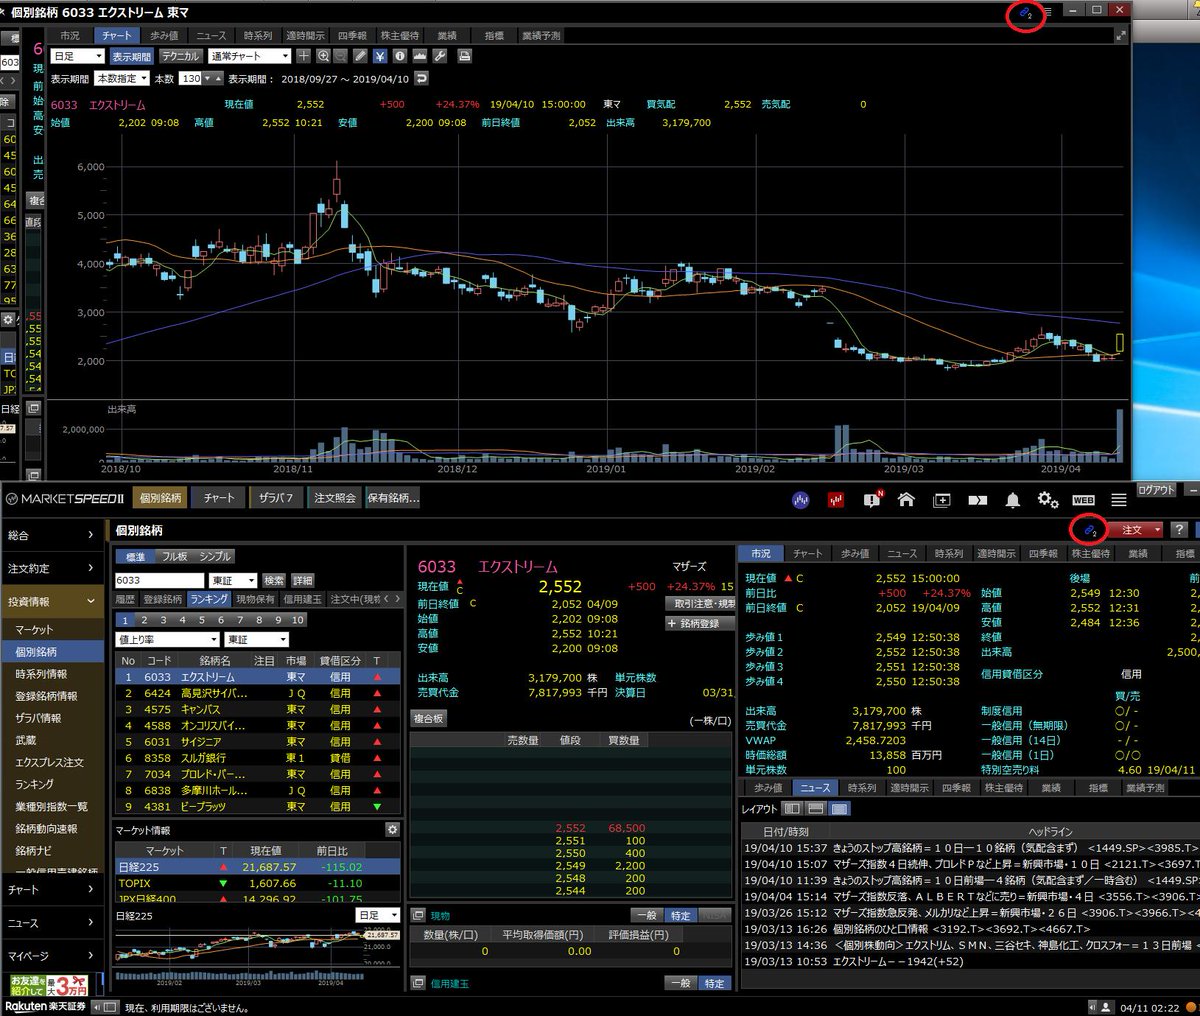The image size is (1200, 1016).
Task: Toggle 表示期間 button in chart toolbar
Action: click(131, 56)
